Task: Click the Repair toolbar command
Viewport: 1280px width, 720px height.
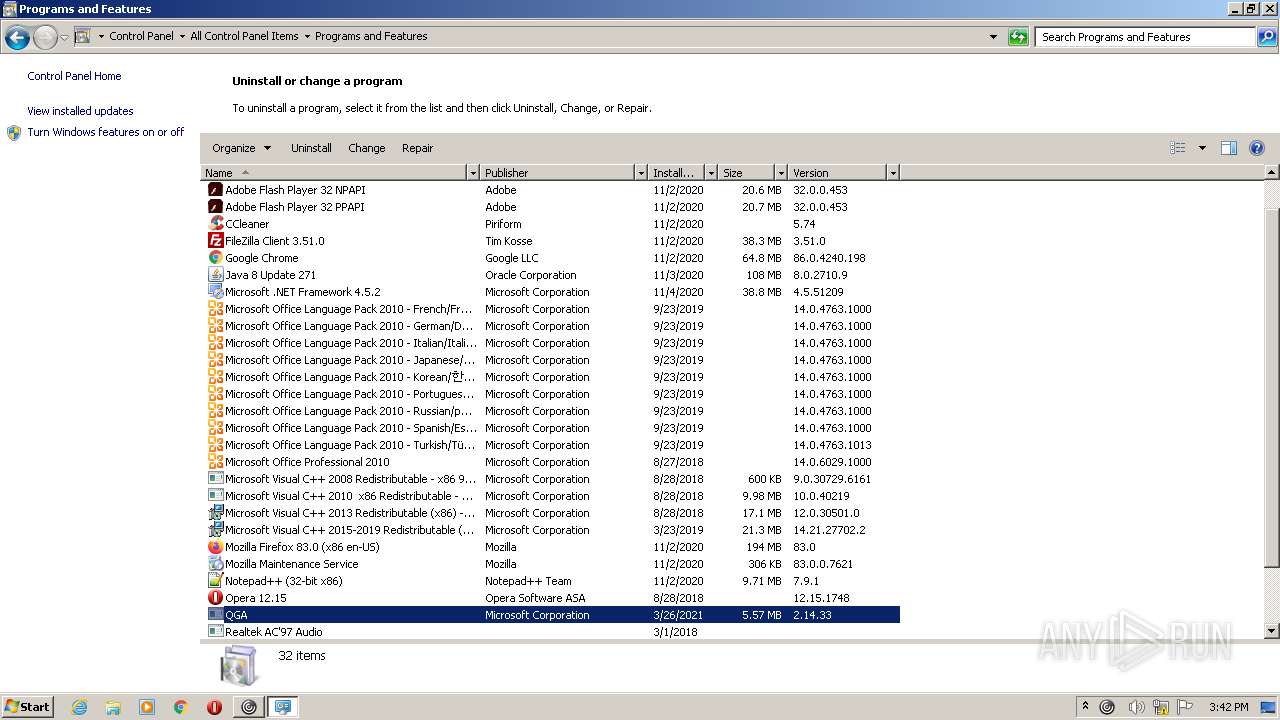Action: [417, 148]
